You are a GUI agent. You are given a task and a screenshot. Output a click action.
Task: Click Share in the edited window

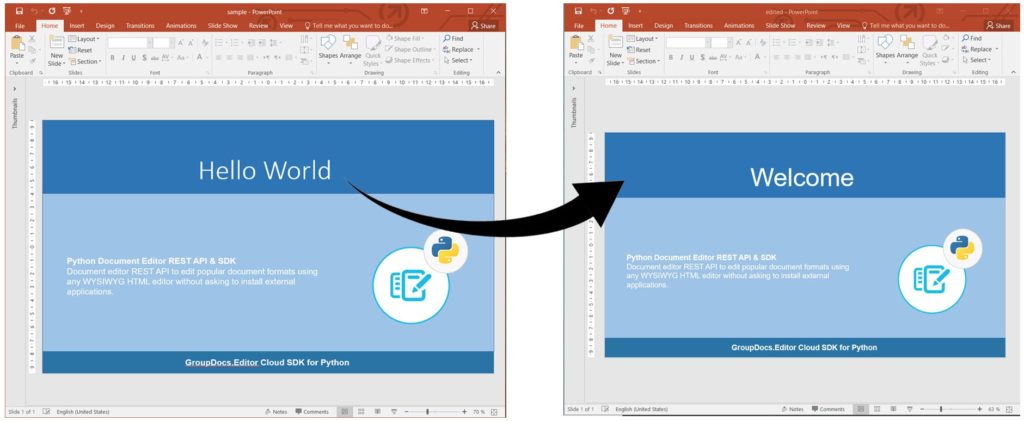[x=997, y=26]
